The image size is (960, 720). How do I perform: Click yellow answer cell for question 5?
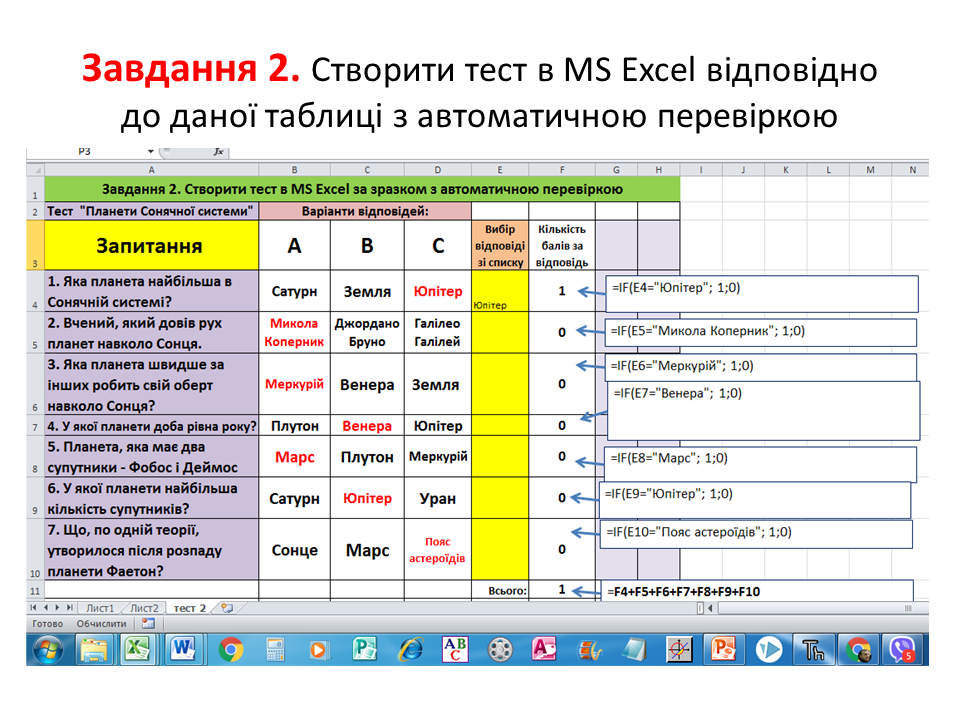500,457
